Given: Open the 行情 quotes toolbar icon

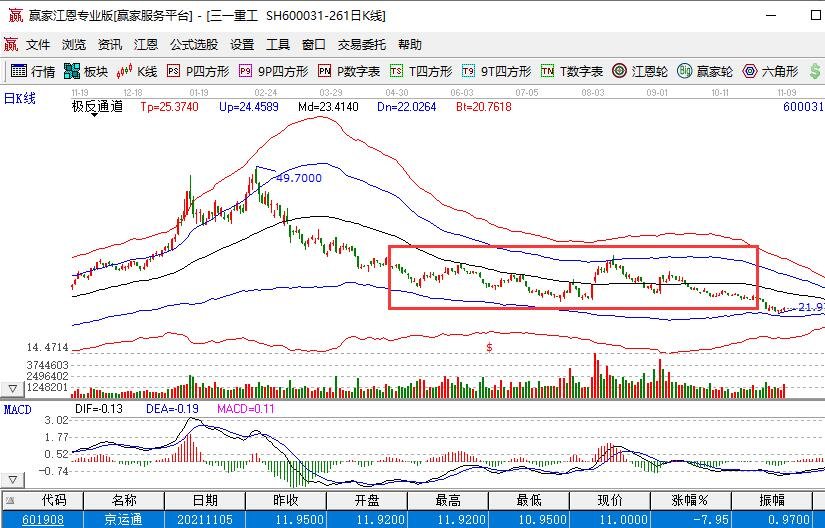Looking at the screenshot, I should tap(19, 71).
